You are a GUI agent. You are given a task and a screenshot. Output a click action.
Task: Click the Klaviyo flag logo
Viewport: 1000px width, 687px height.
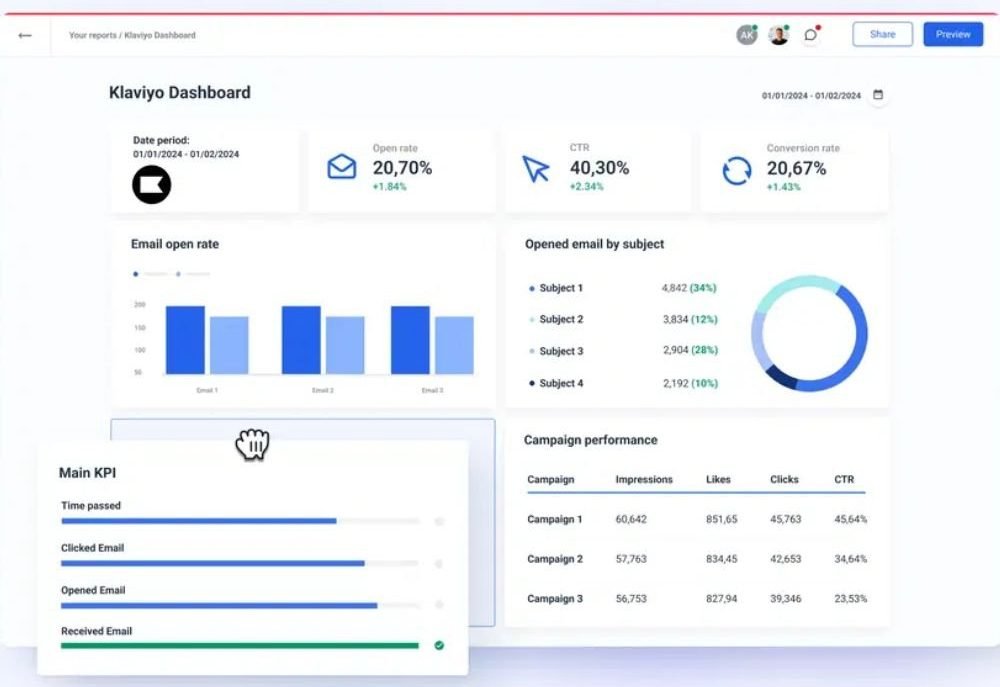[x=152, y=184]
